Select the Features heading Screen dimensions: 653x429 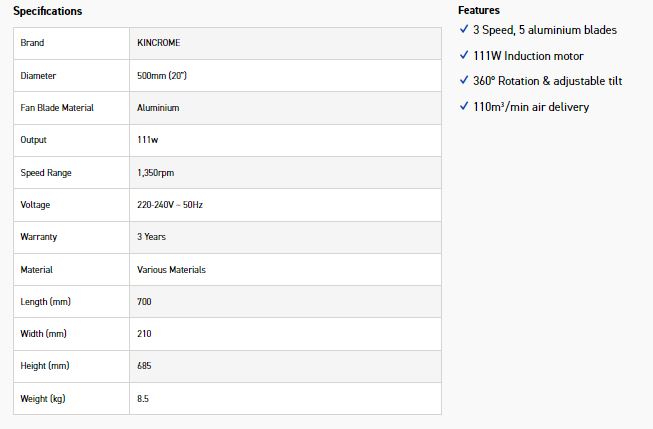click(479, 10)
